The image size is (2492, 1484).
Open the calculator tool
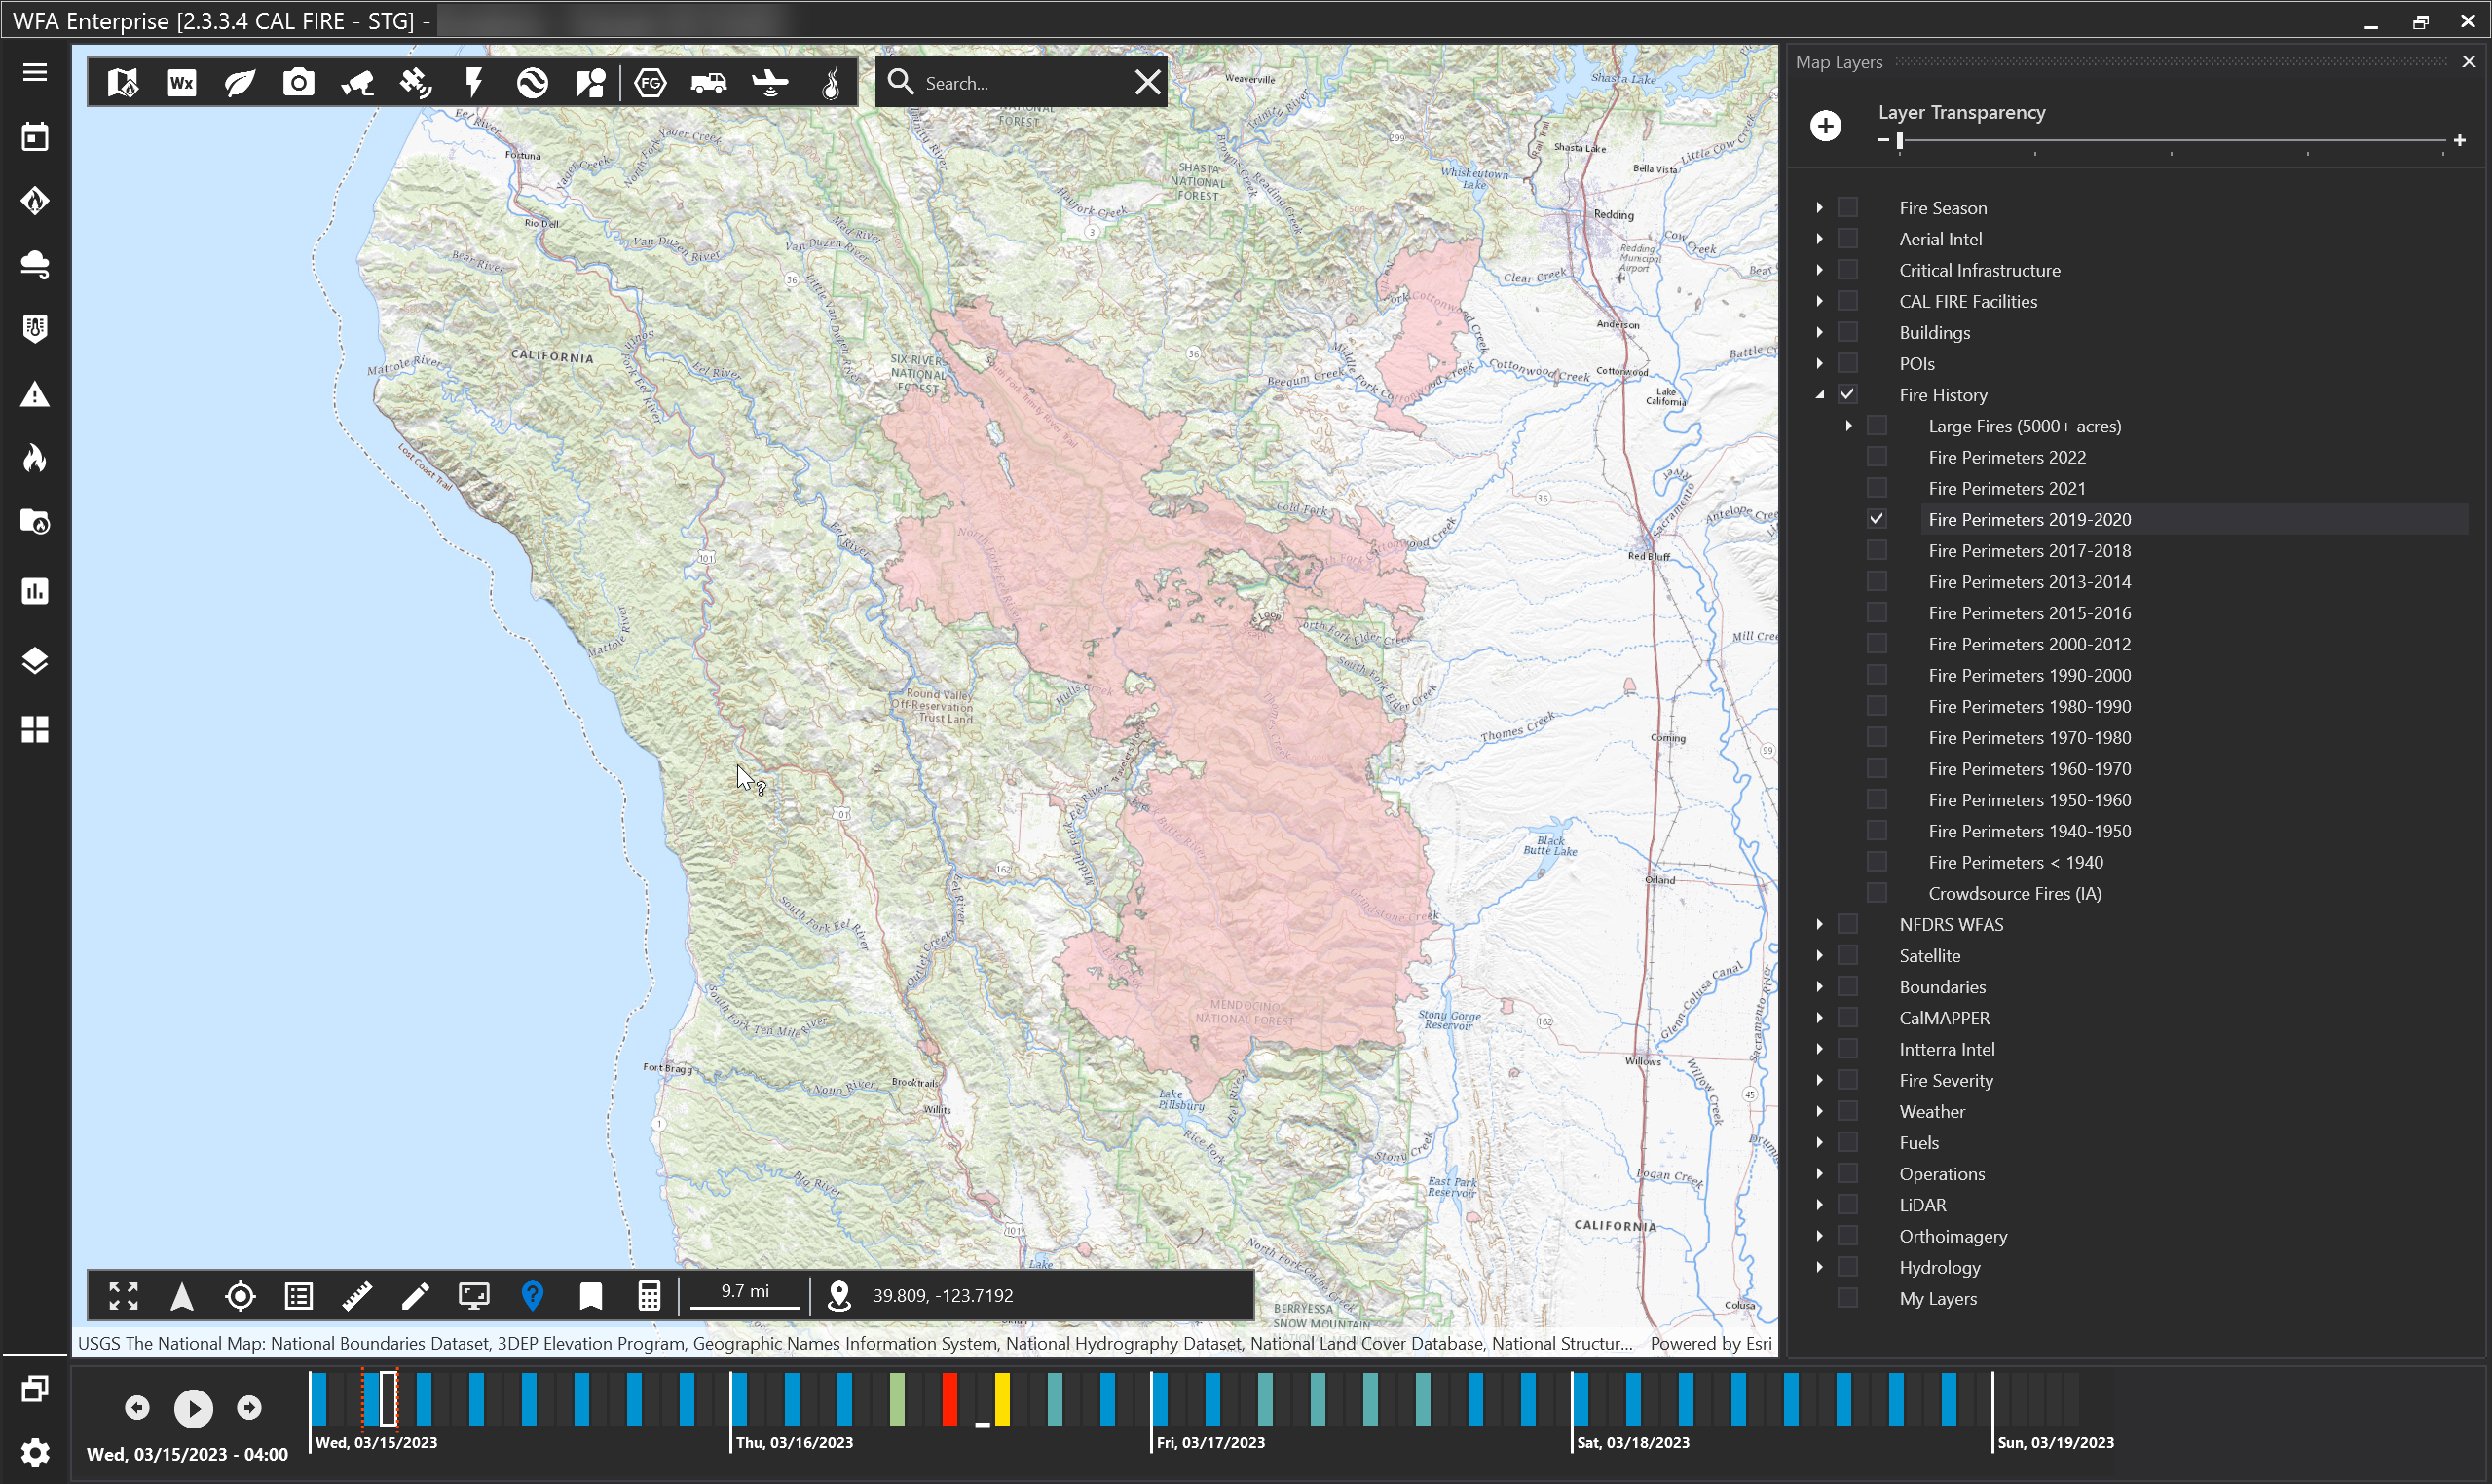pos(649,1296)
